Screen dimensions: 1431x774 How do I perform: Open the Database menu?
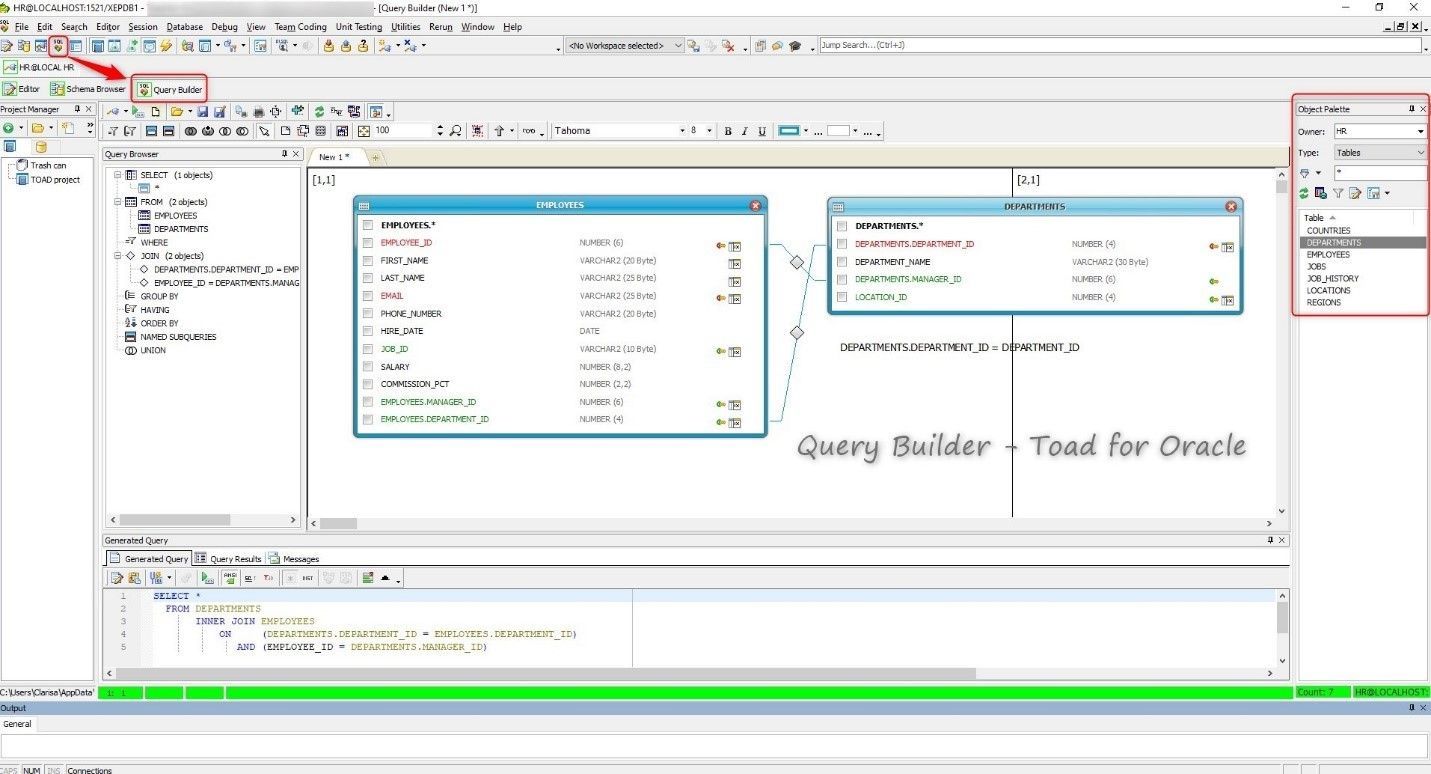(184, 27)
